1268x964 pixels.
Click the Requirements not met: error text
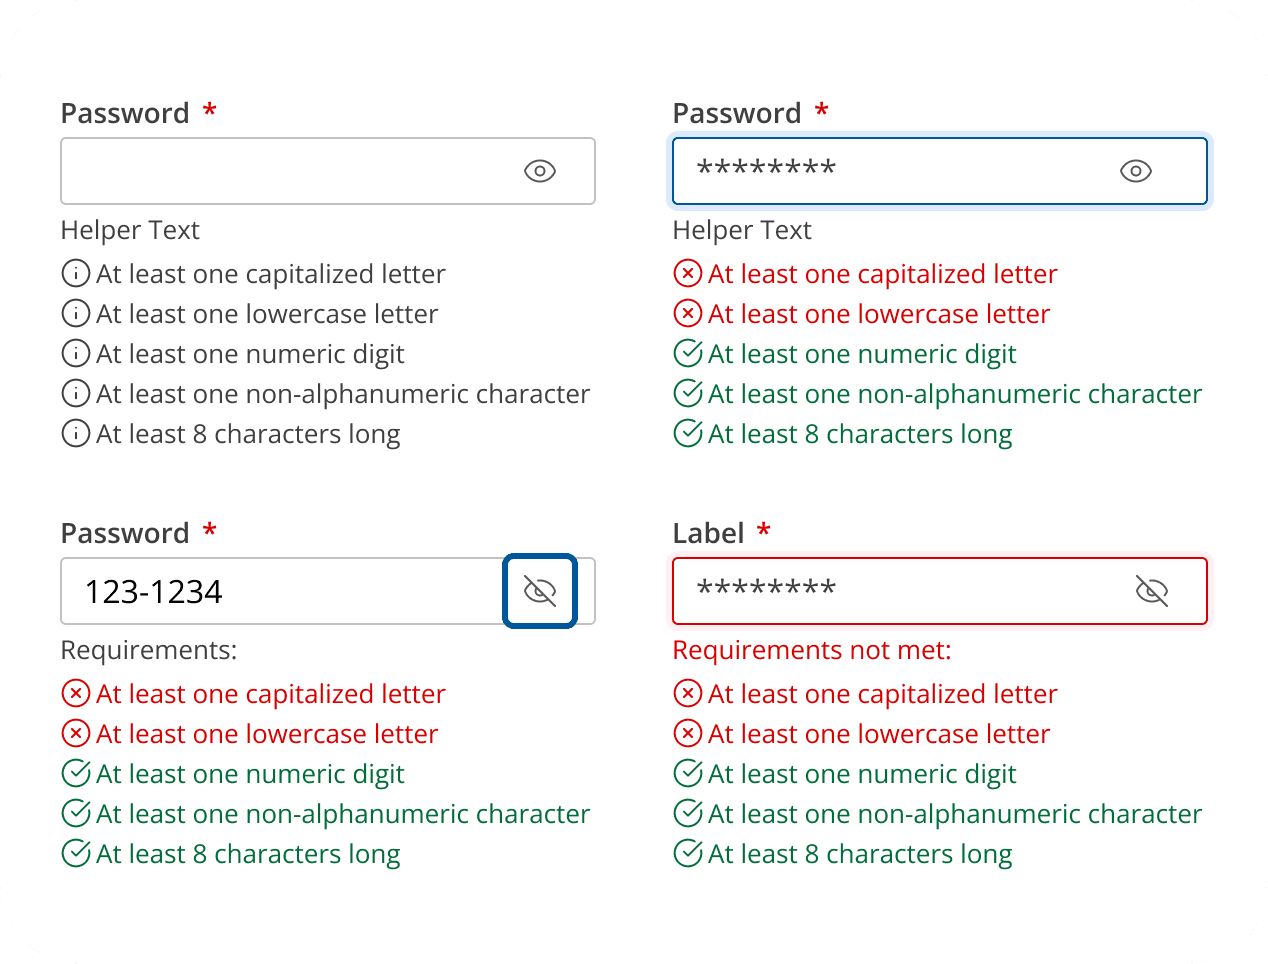pos(812,650)
